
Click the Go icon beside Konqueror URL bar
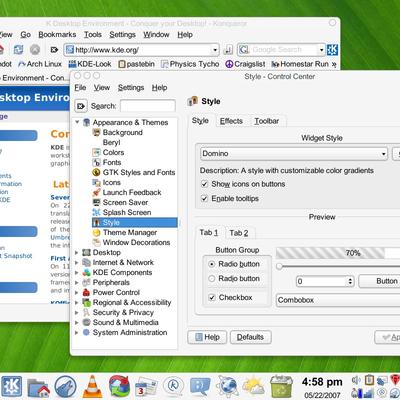coord(228,50)
